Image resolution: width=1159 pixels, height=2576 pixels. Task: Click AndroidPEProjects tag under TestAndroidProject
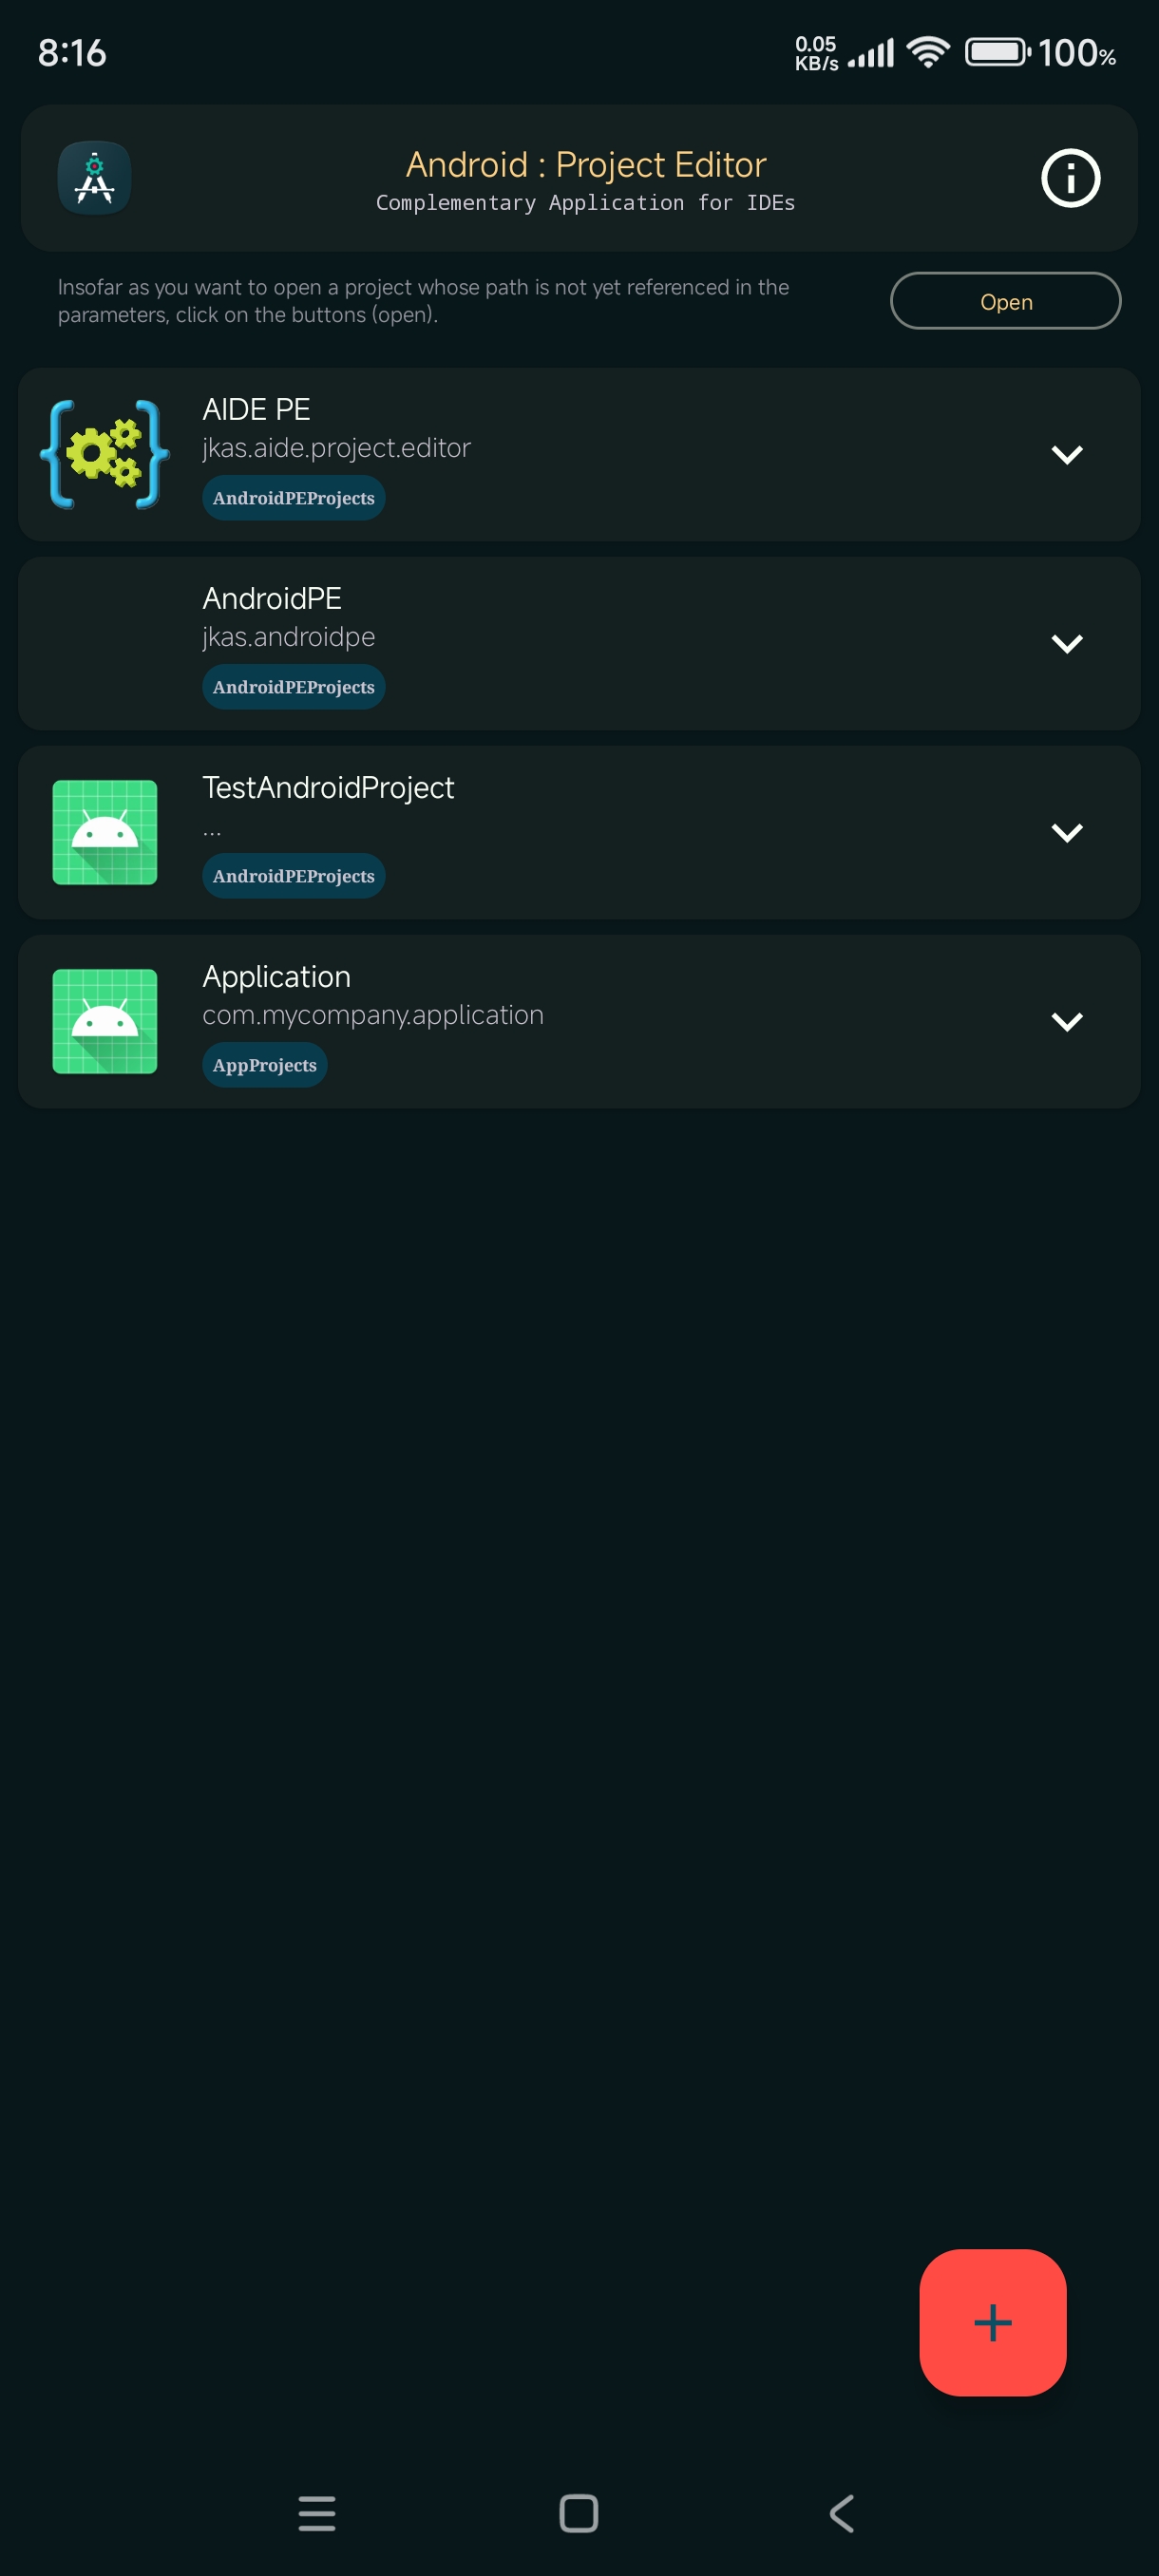[294, 876]
